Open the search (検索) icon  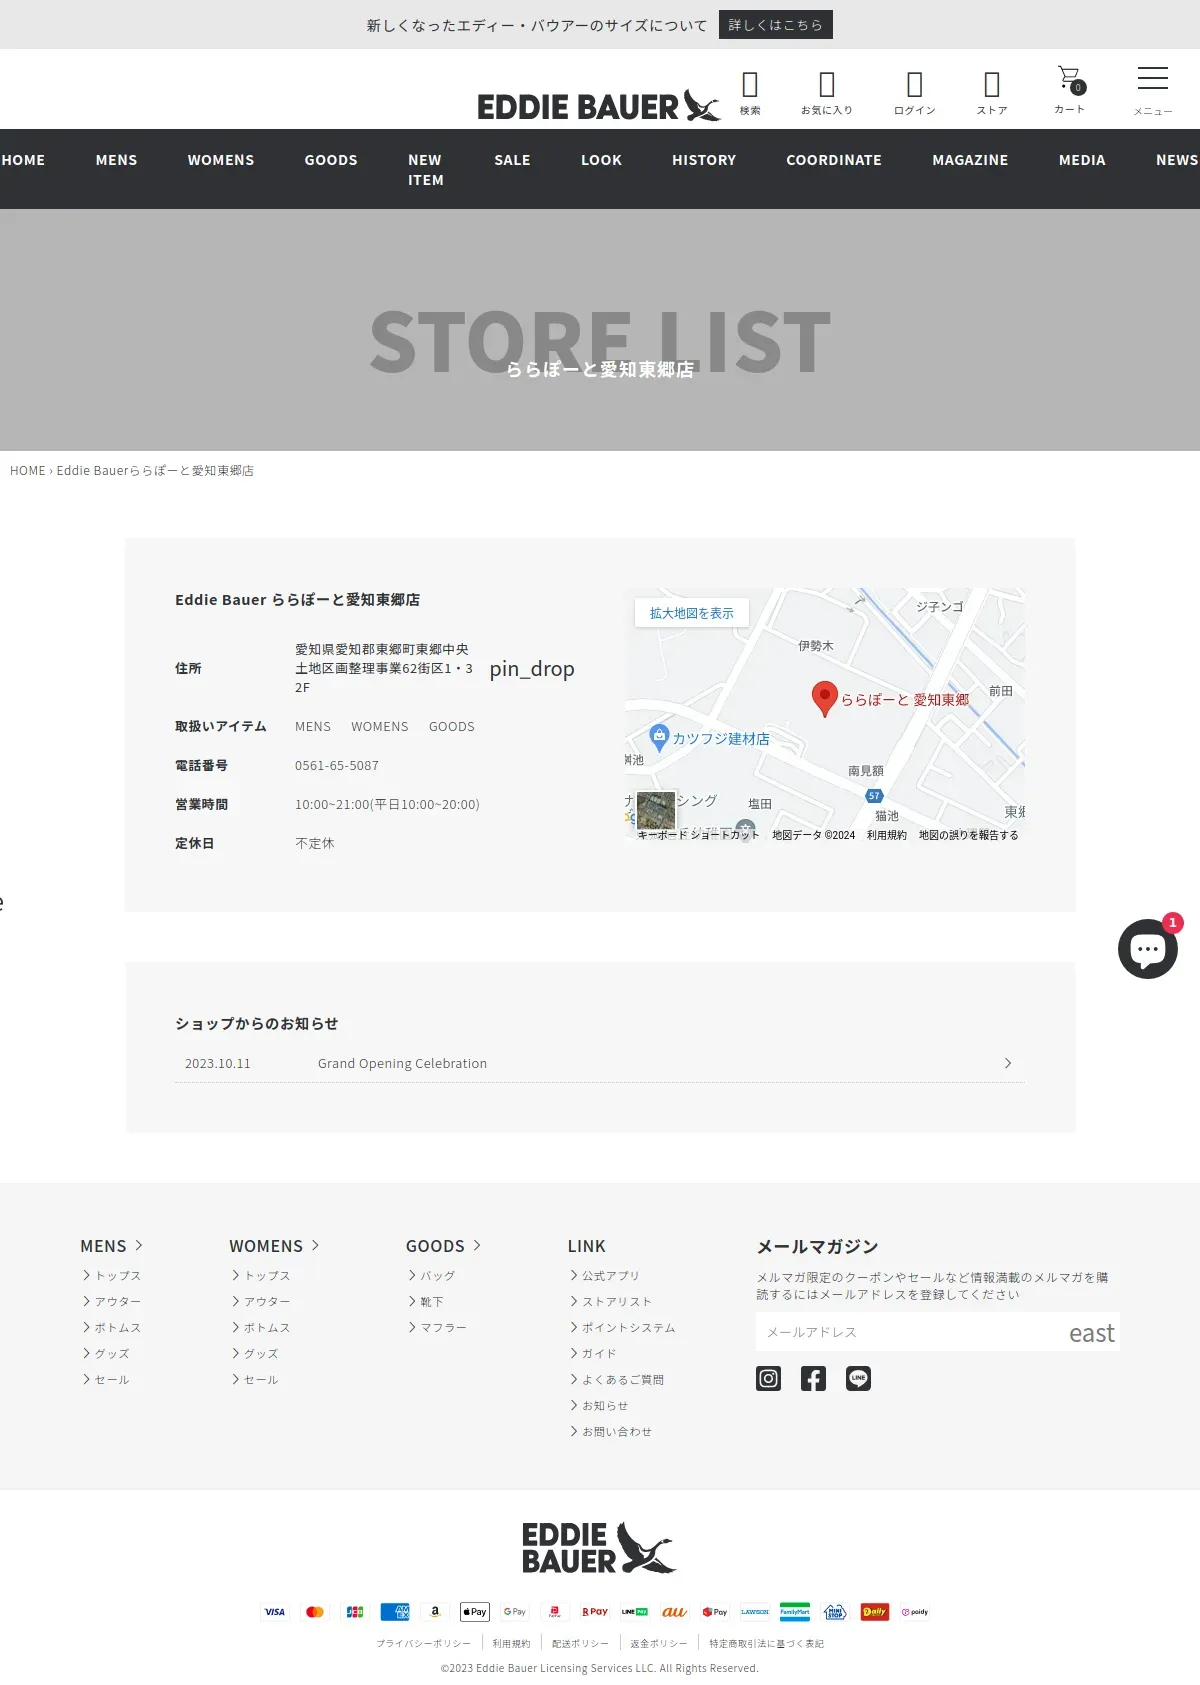coord(750,92)
